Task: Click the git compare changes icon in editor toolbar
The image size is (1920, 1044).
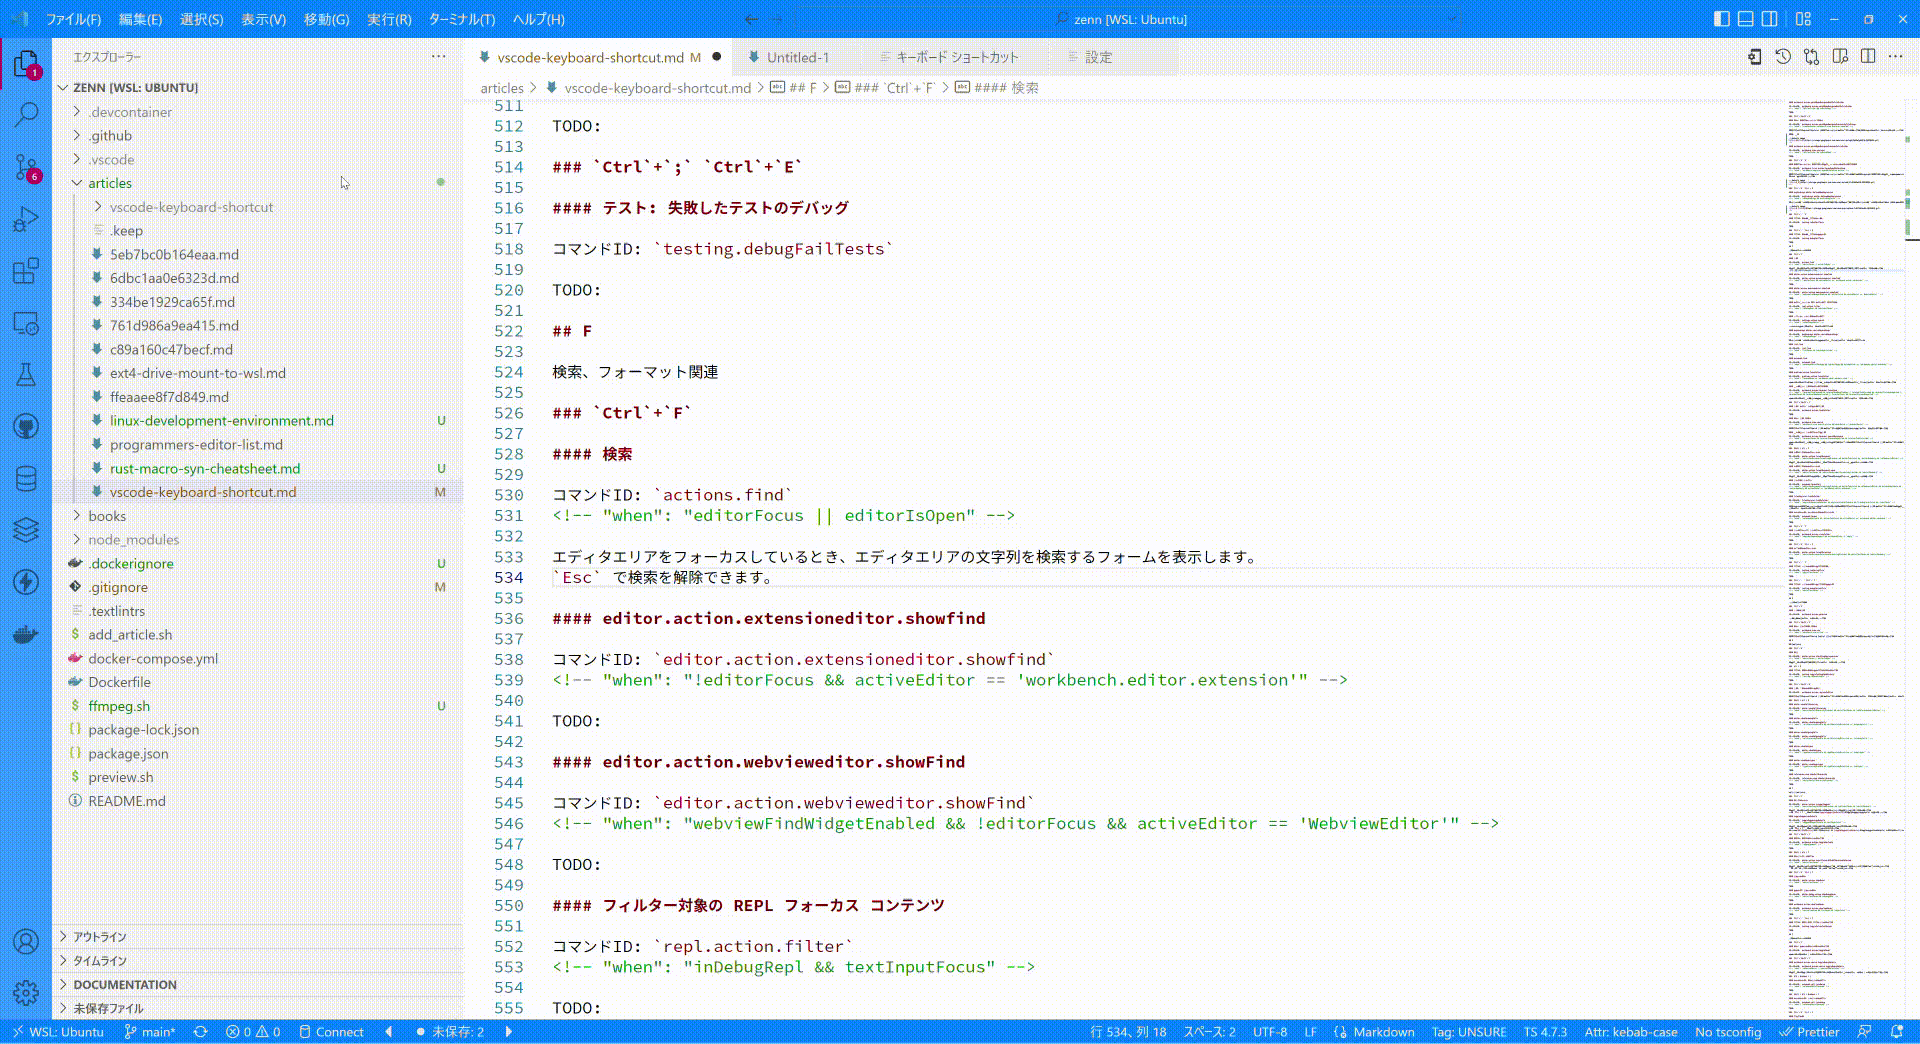Action: tap(1811, 57)
